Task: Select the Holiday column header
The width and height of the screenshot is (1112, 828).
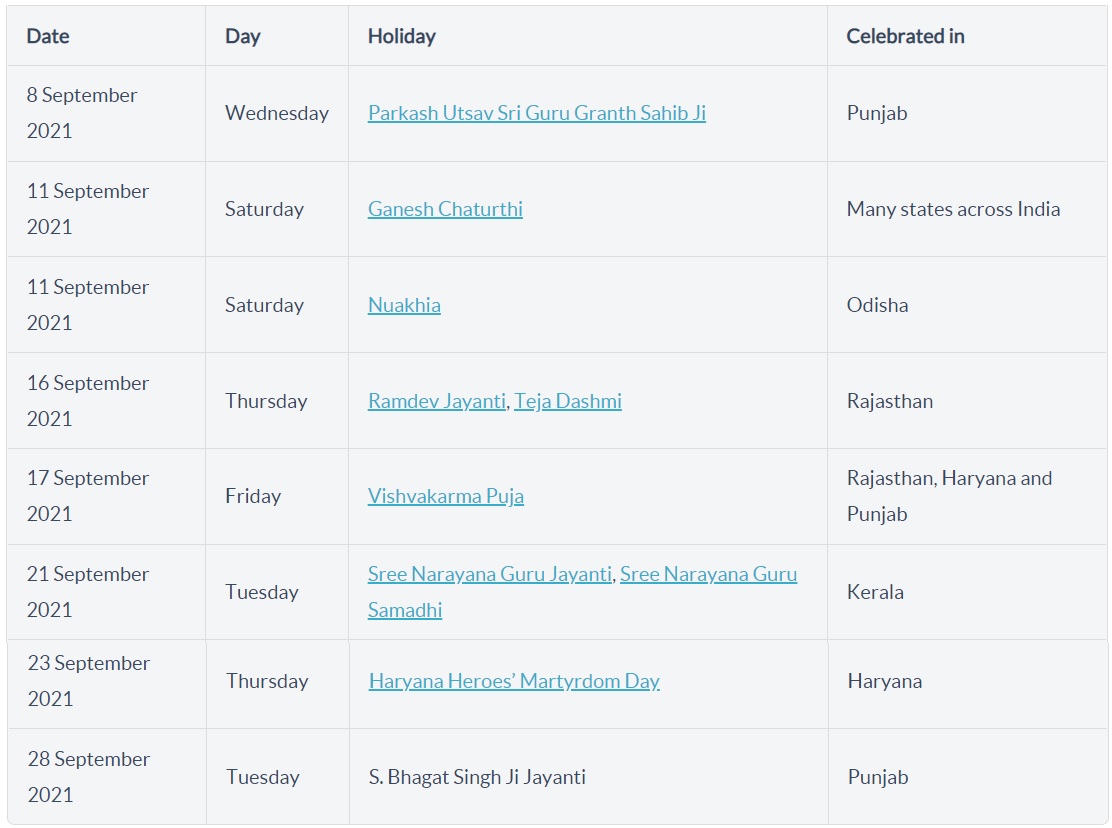Action: click(401, 36)
